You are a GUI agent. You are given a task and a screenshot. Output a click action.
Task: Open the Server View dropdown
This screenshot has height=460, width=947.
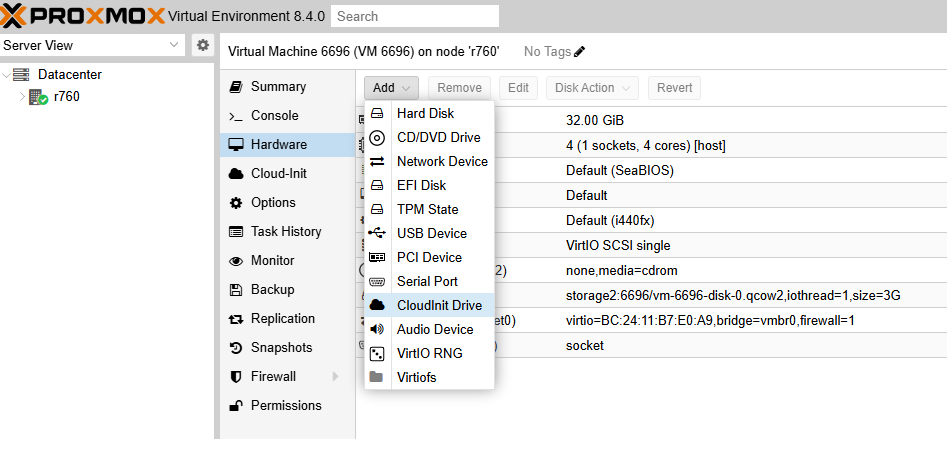click(x=92, y=45)
